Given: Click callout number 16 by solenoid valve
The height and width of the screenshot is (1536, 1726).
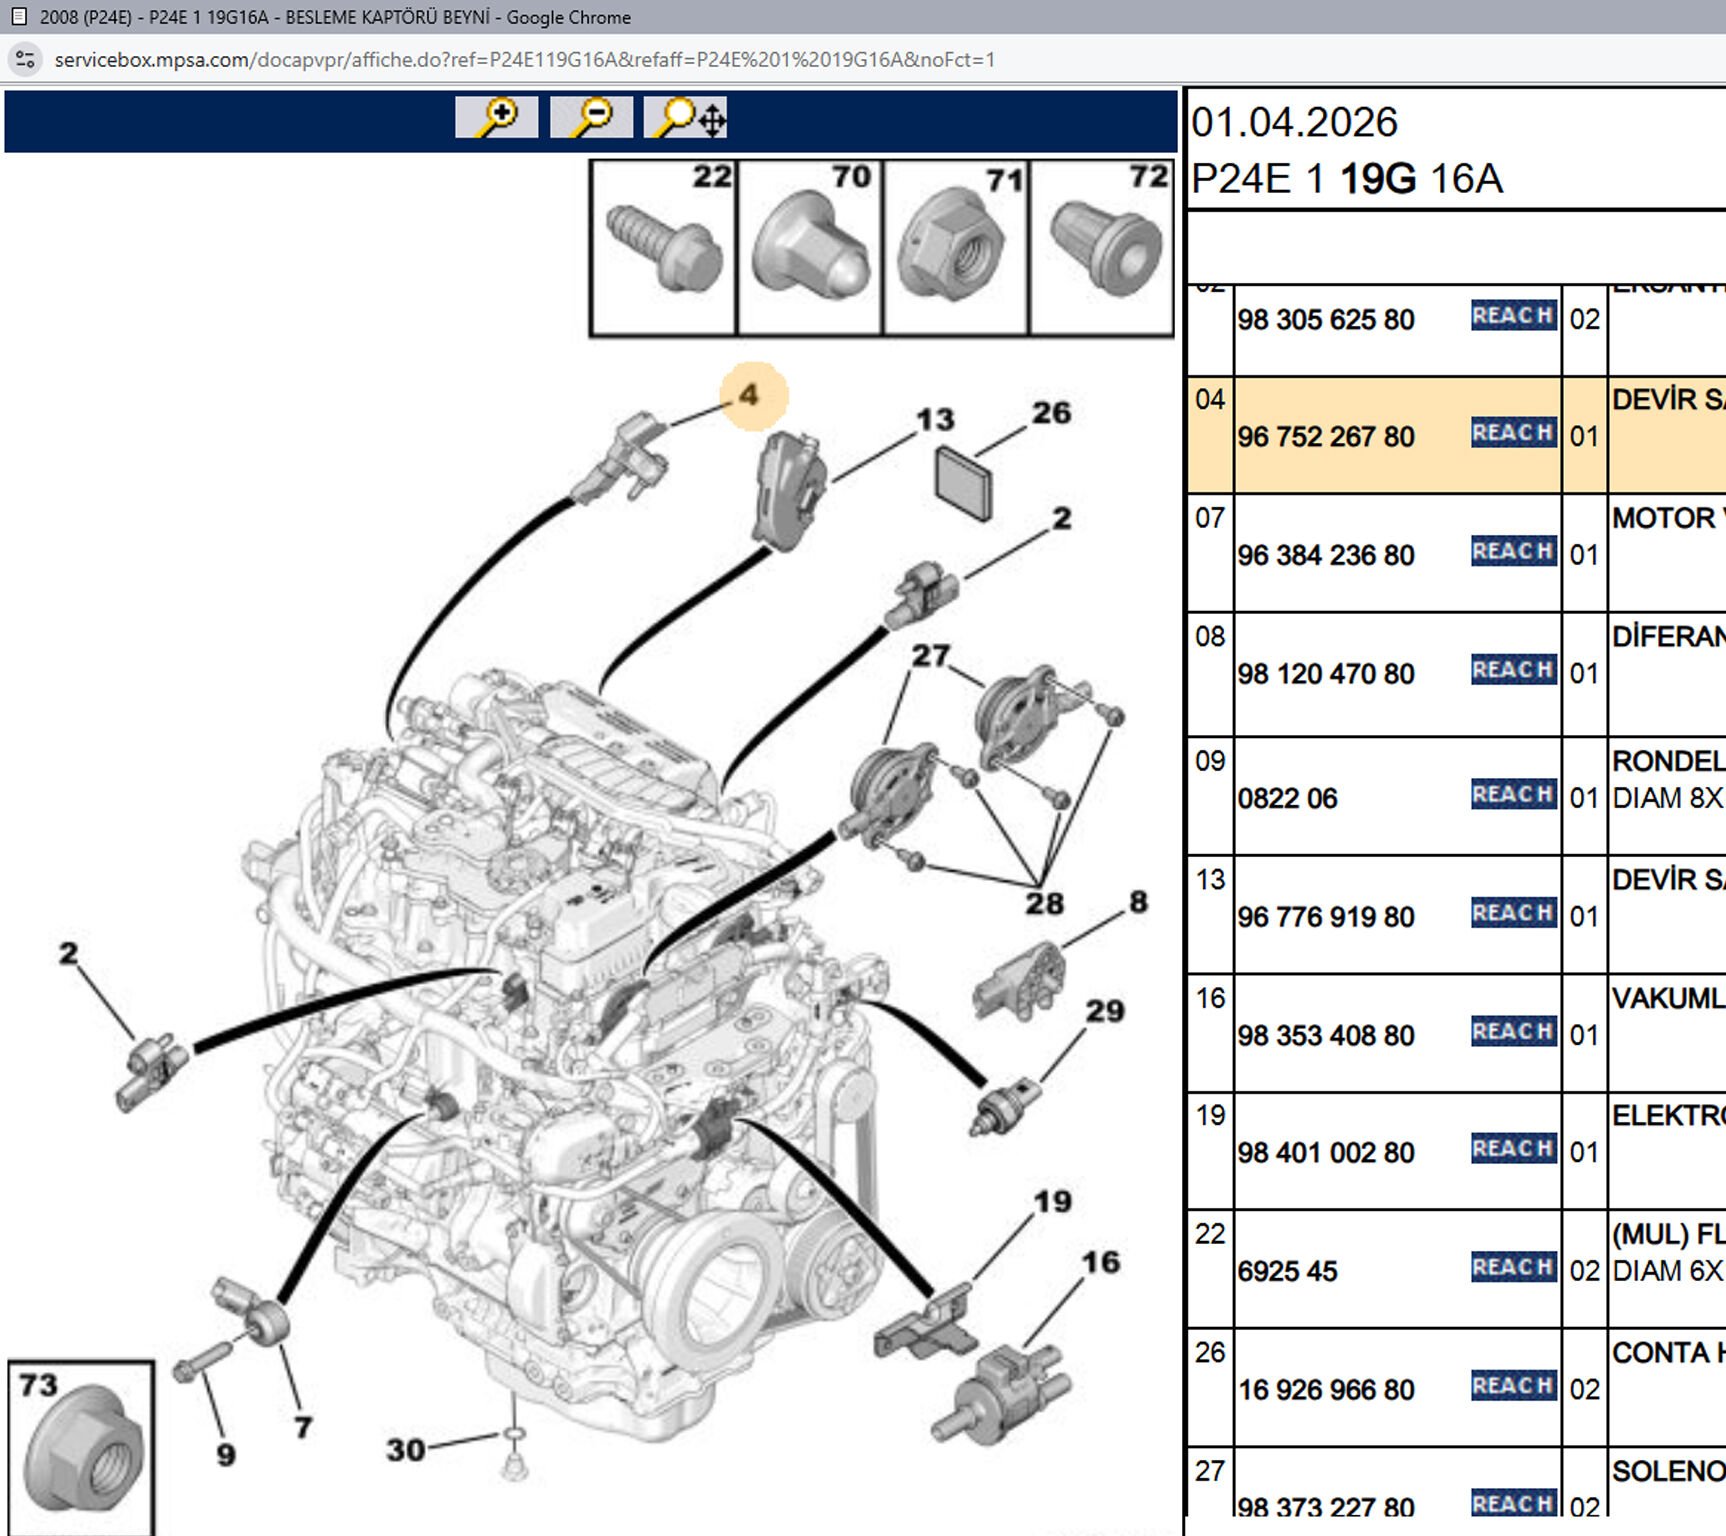Looking at the screenshot, I should [x=1100, y=1262].
